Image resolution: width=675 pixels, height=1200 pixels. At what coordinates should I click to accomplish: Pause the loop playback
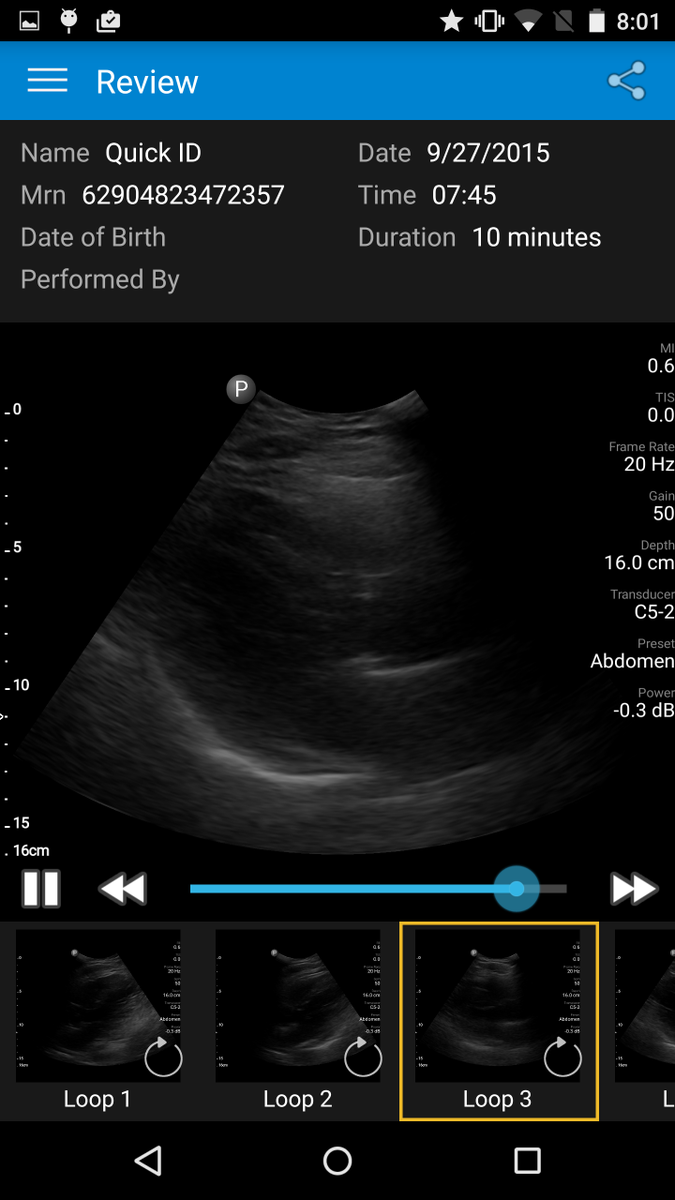(x=41, y=888)
